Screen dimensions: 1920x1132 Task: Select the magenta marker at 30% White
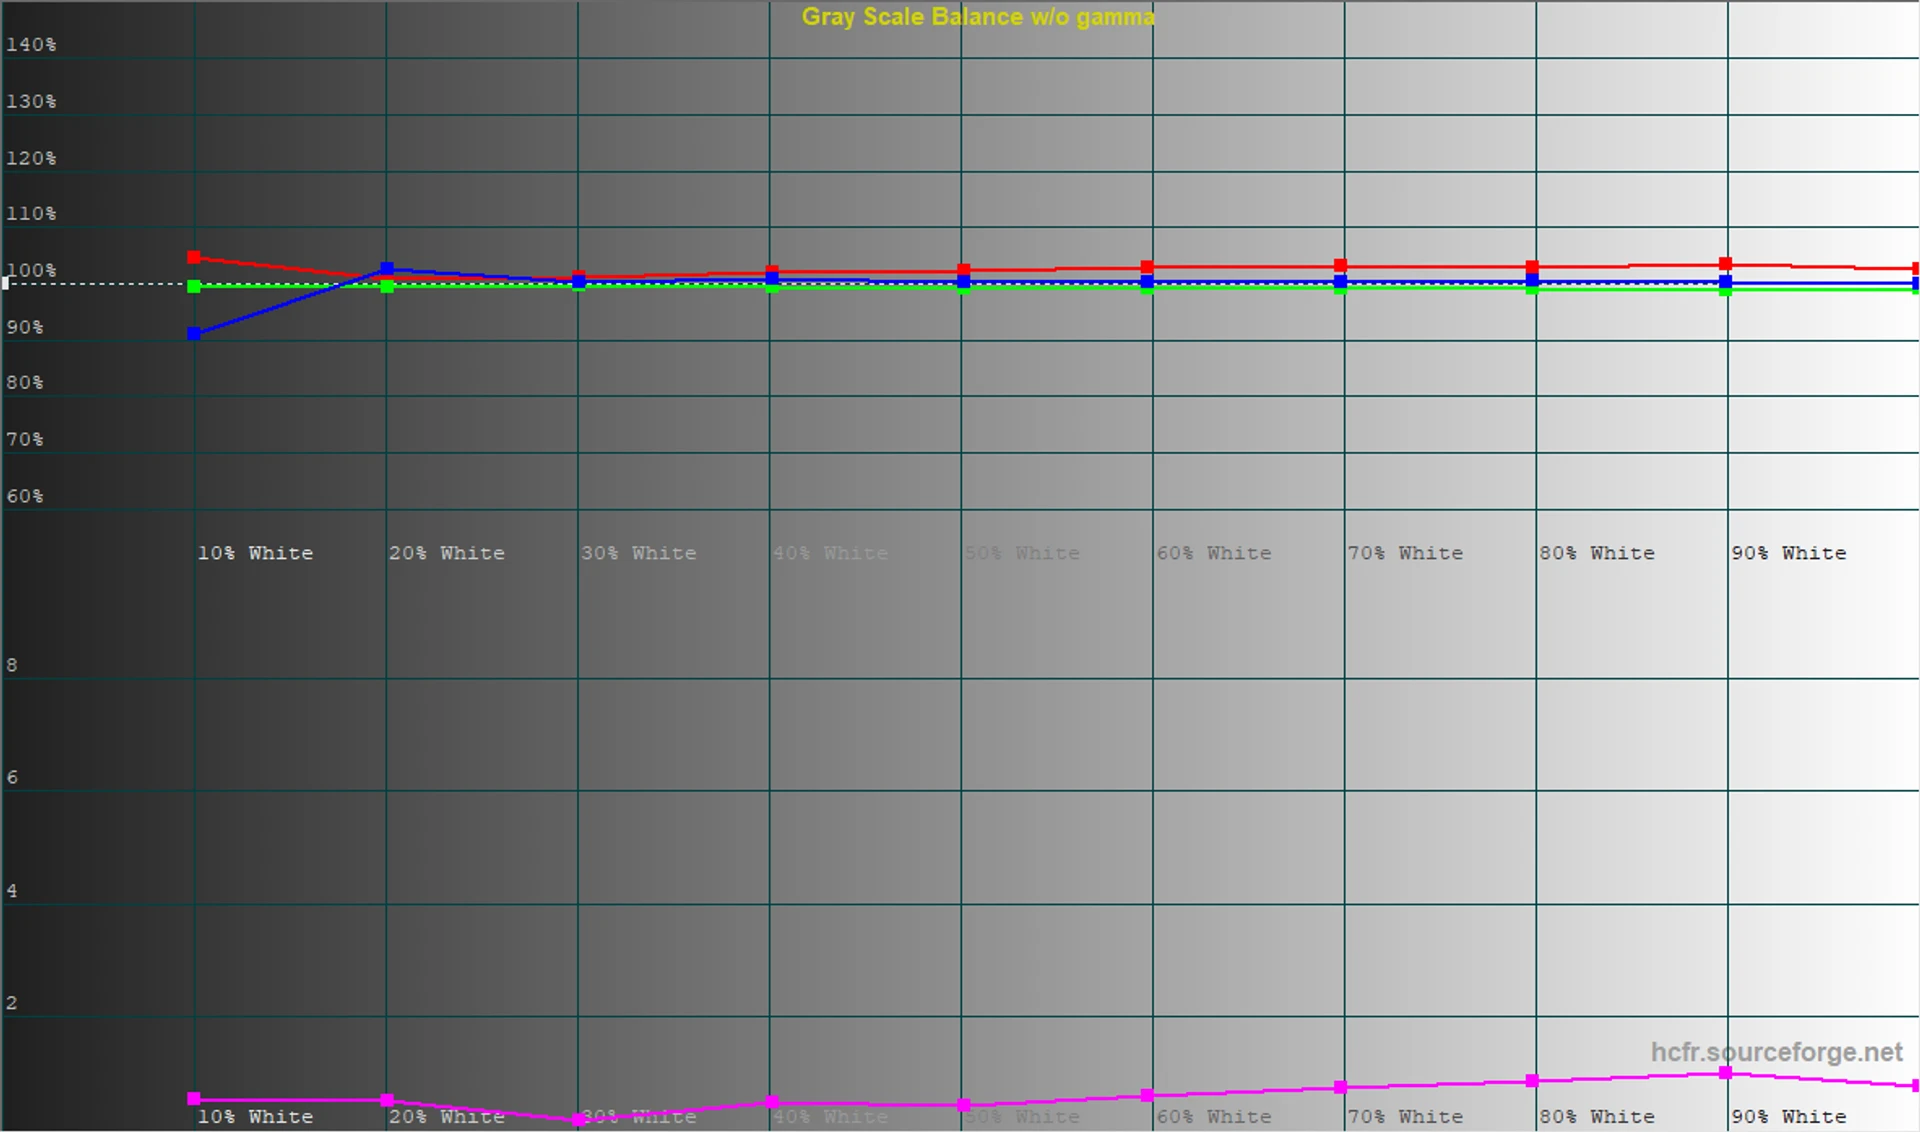click(578, 1120)
